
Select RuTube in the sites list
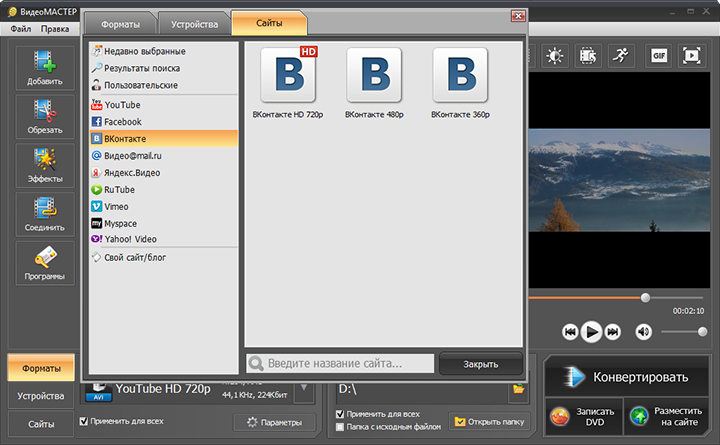pyautogui.click(x=163, y=190)
